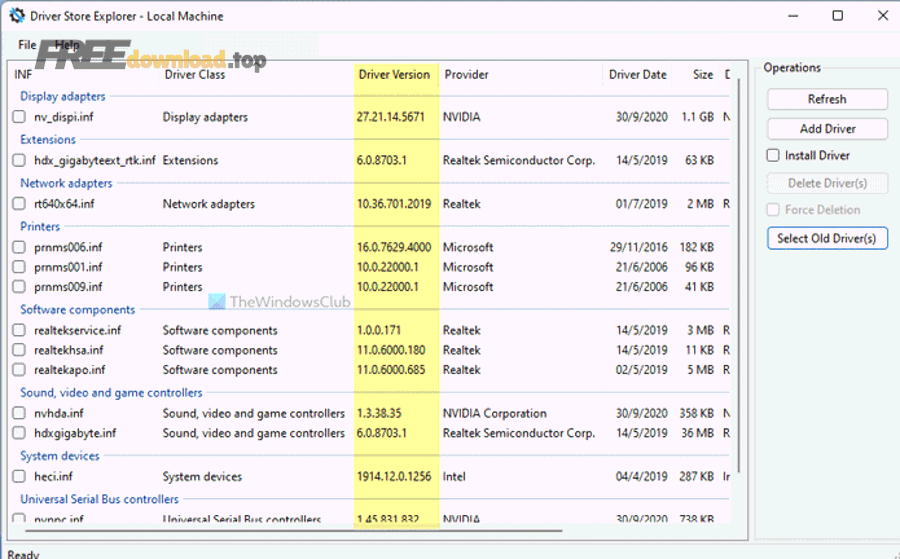Check the realtekservice.inf checkbox
The image size is (900, 559).
[x=19, y=330]
